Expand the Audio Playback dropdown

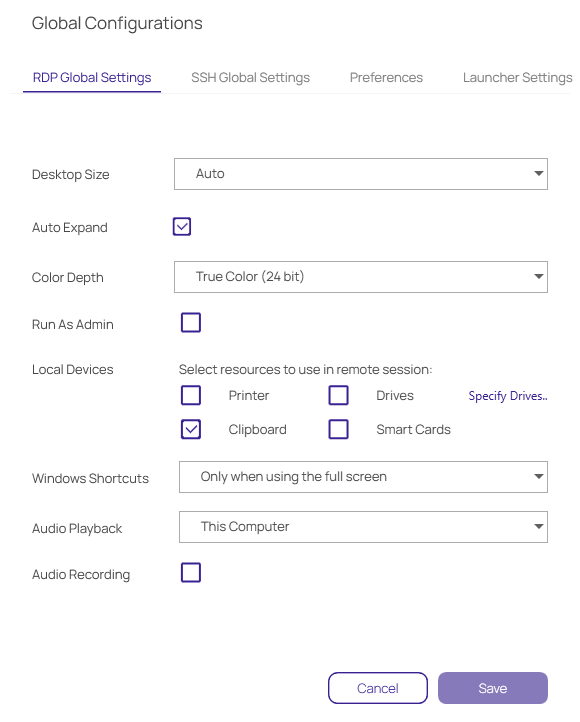(x=363, y=526)
